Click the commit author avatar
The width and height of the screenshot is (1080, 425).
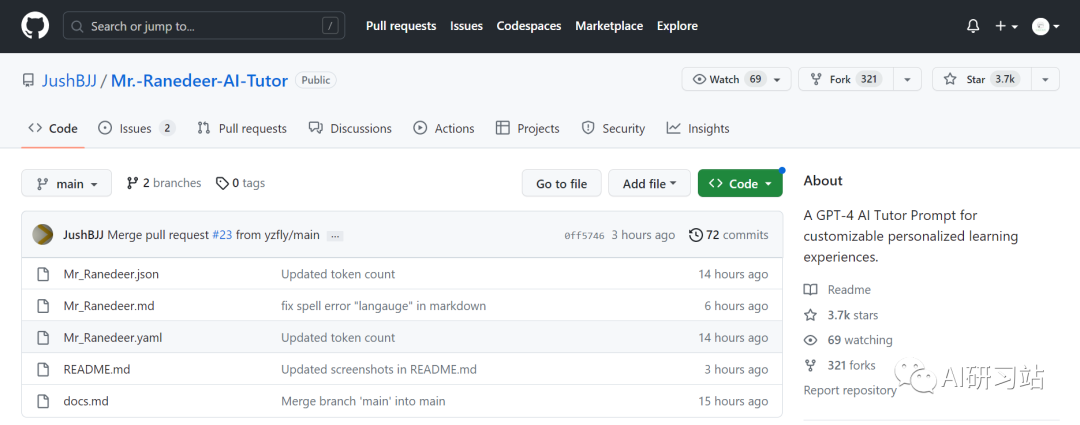[x=43, y=235]
